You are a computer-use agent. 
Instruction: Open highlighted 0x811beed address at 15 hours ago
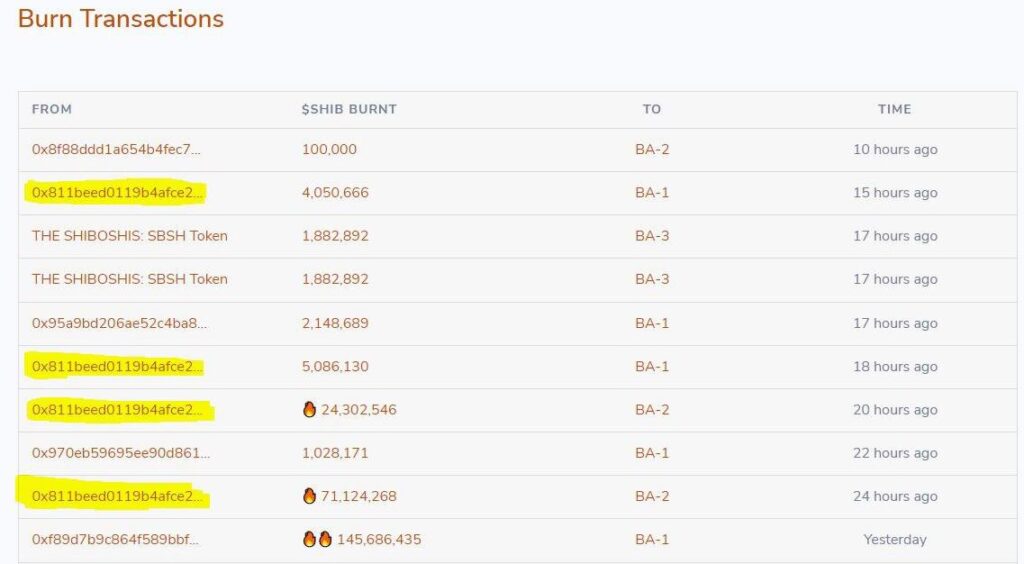118,193
